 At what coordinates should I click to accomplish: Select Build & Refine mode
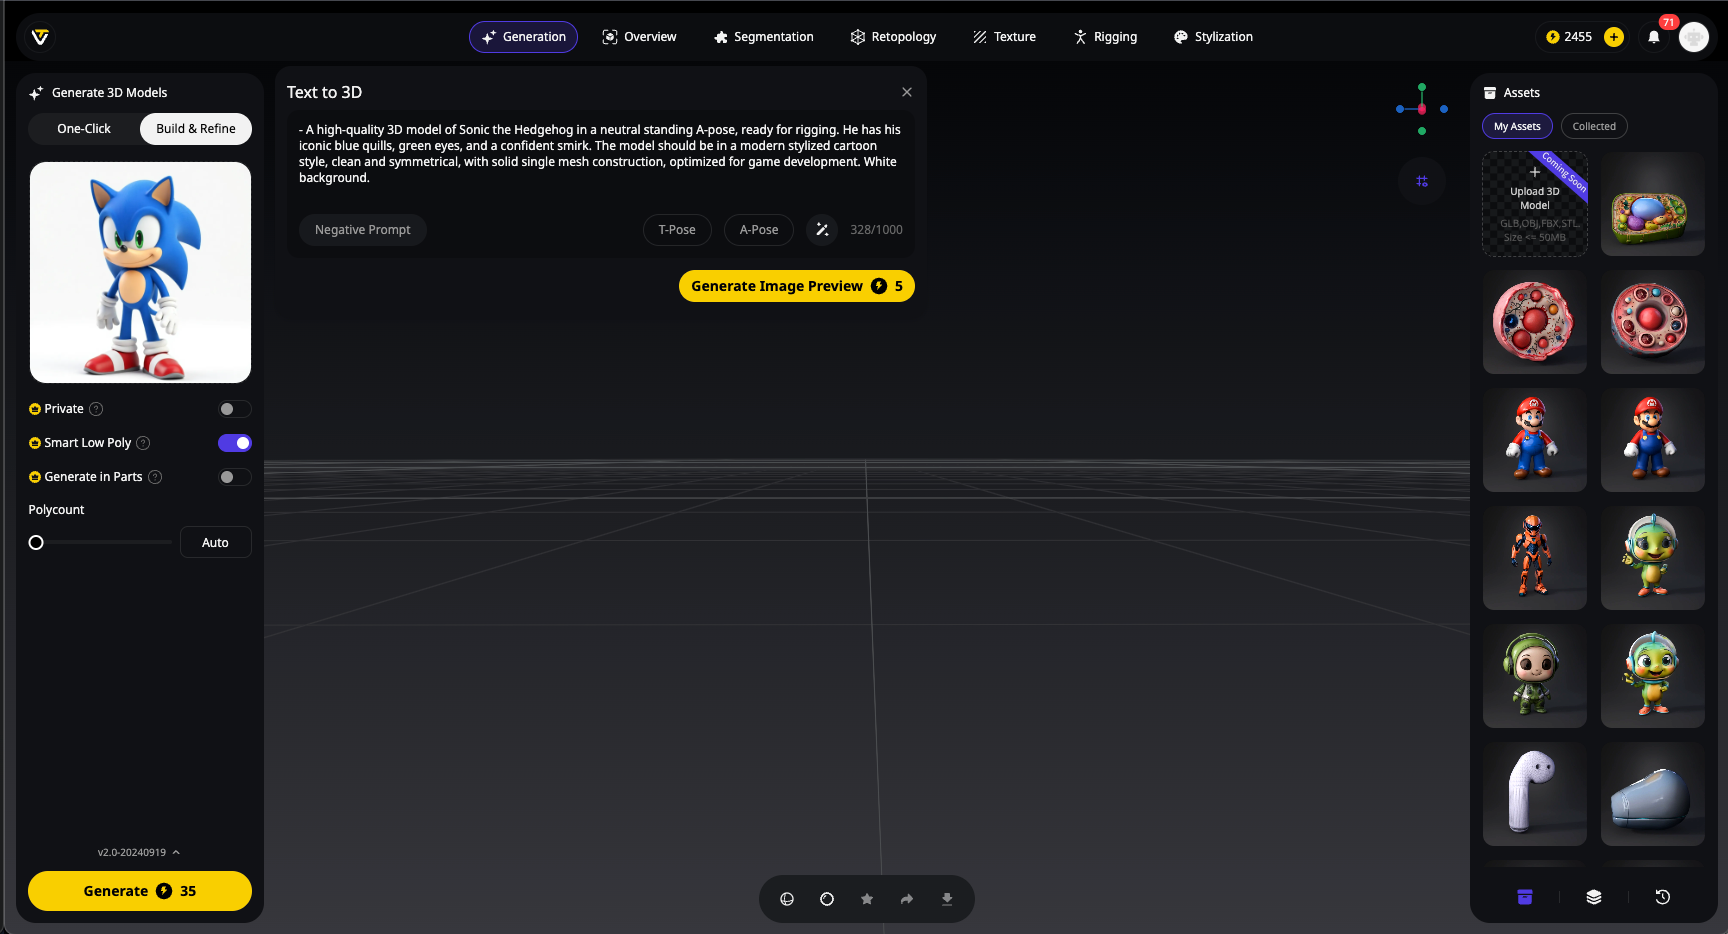point(196,129)
